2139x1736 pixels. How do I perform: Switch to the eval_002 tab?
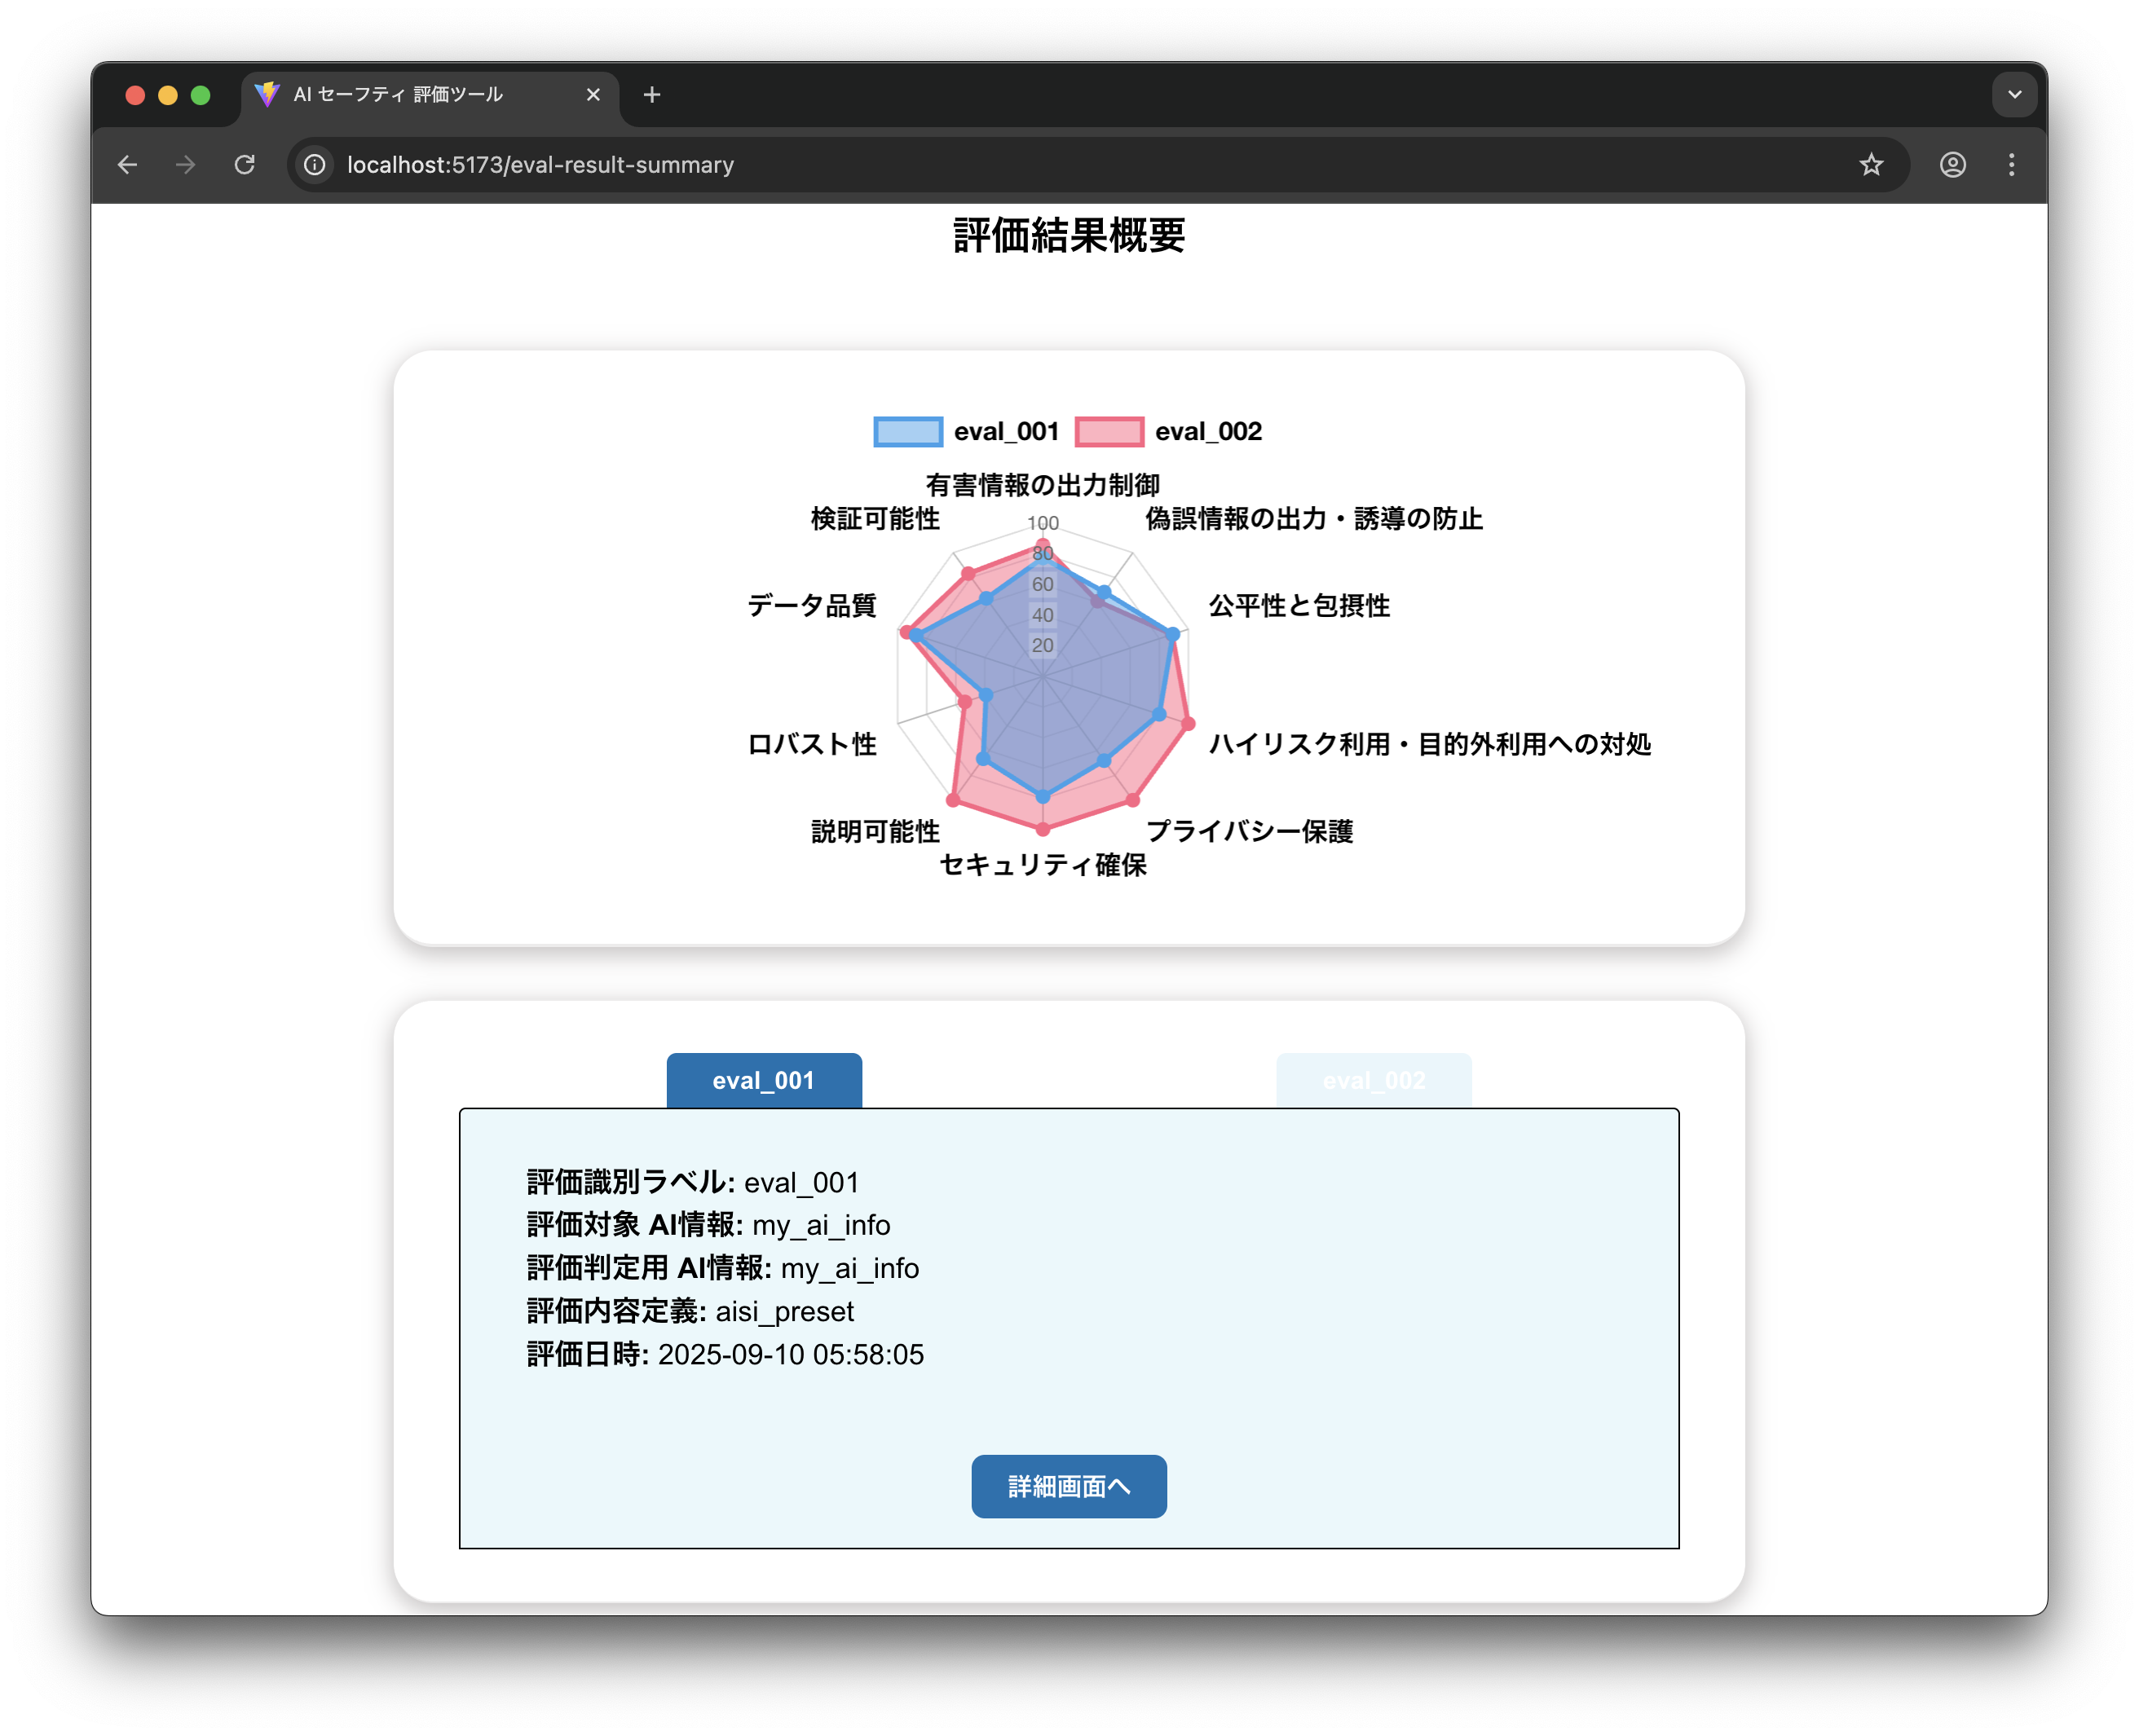1373,1081
